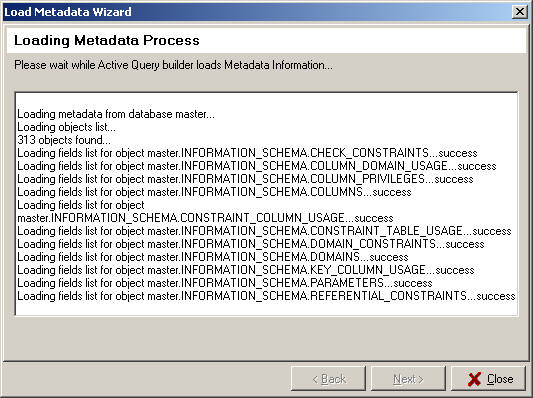The height and width of the screenshot is (398, 533).
Task: Click the DOMAIN_CONSTRAINTS success log line
Action: point(251,244)
